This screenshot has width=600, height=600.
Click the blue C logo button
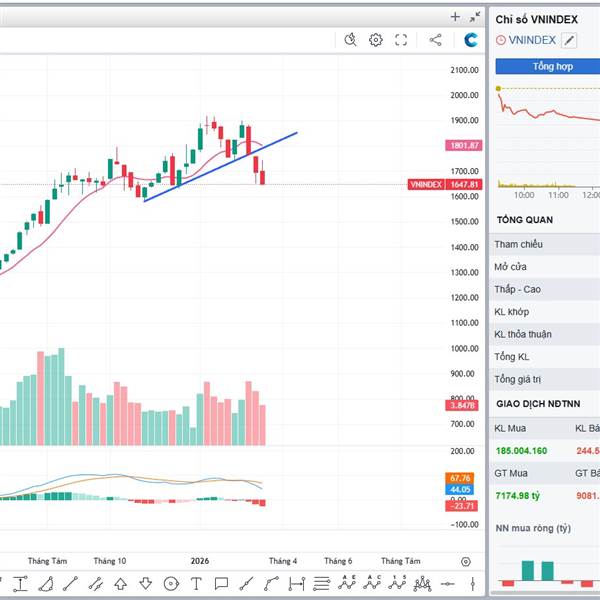pyautogui.click(x=472, y=40)
